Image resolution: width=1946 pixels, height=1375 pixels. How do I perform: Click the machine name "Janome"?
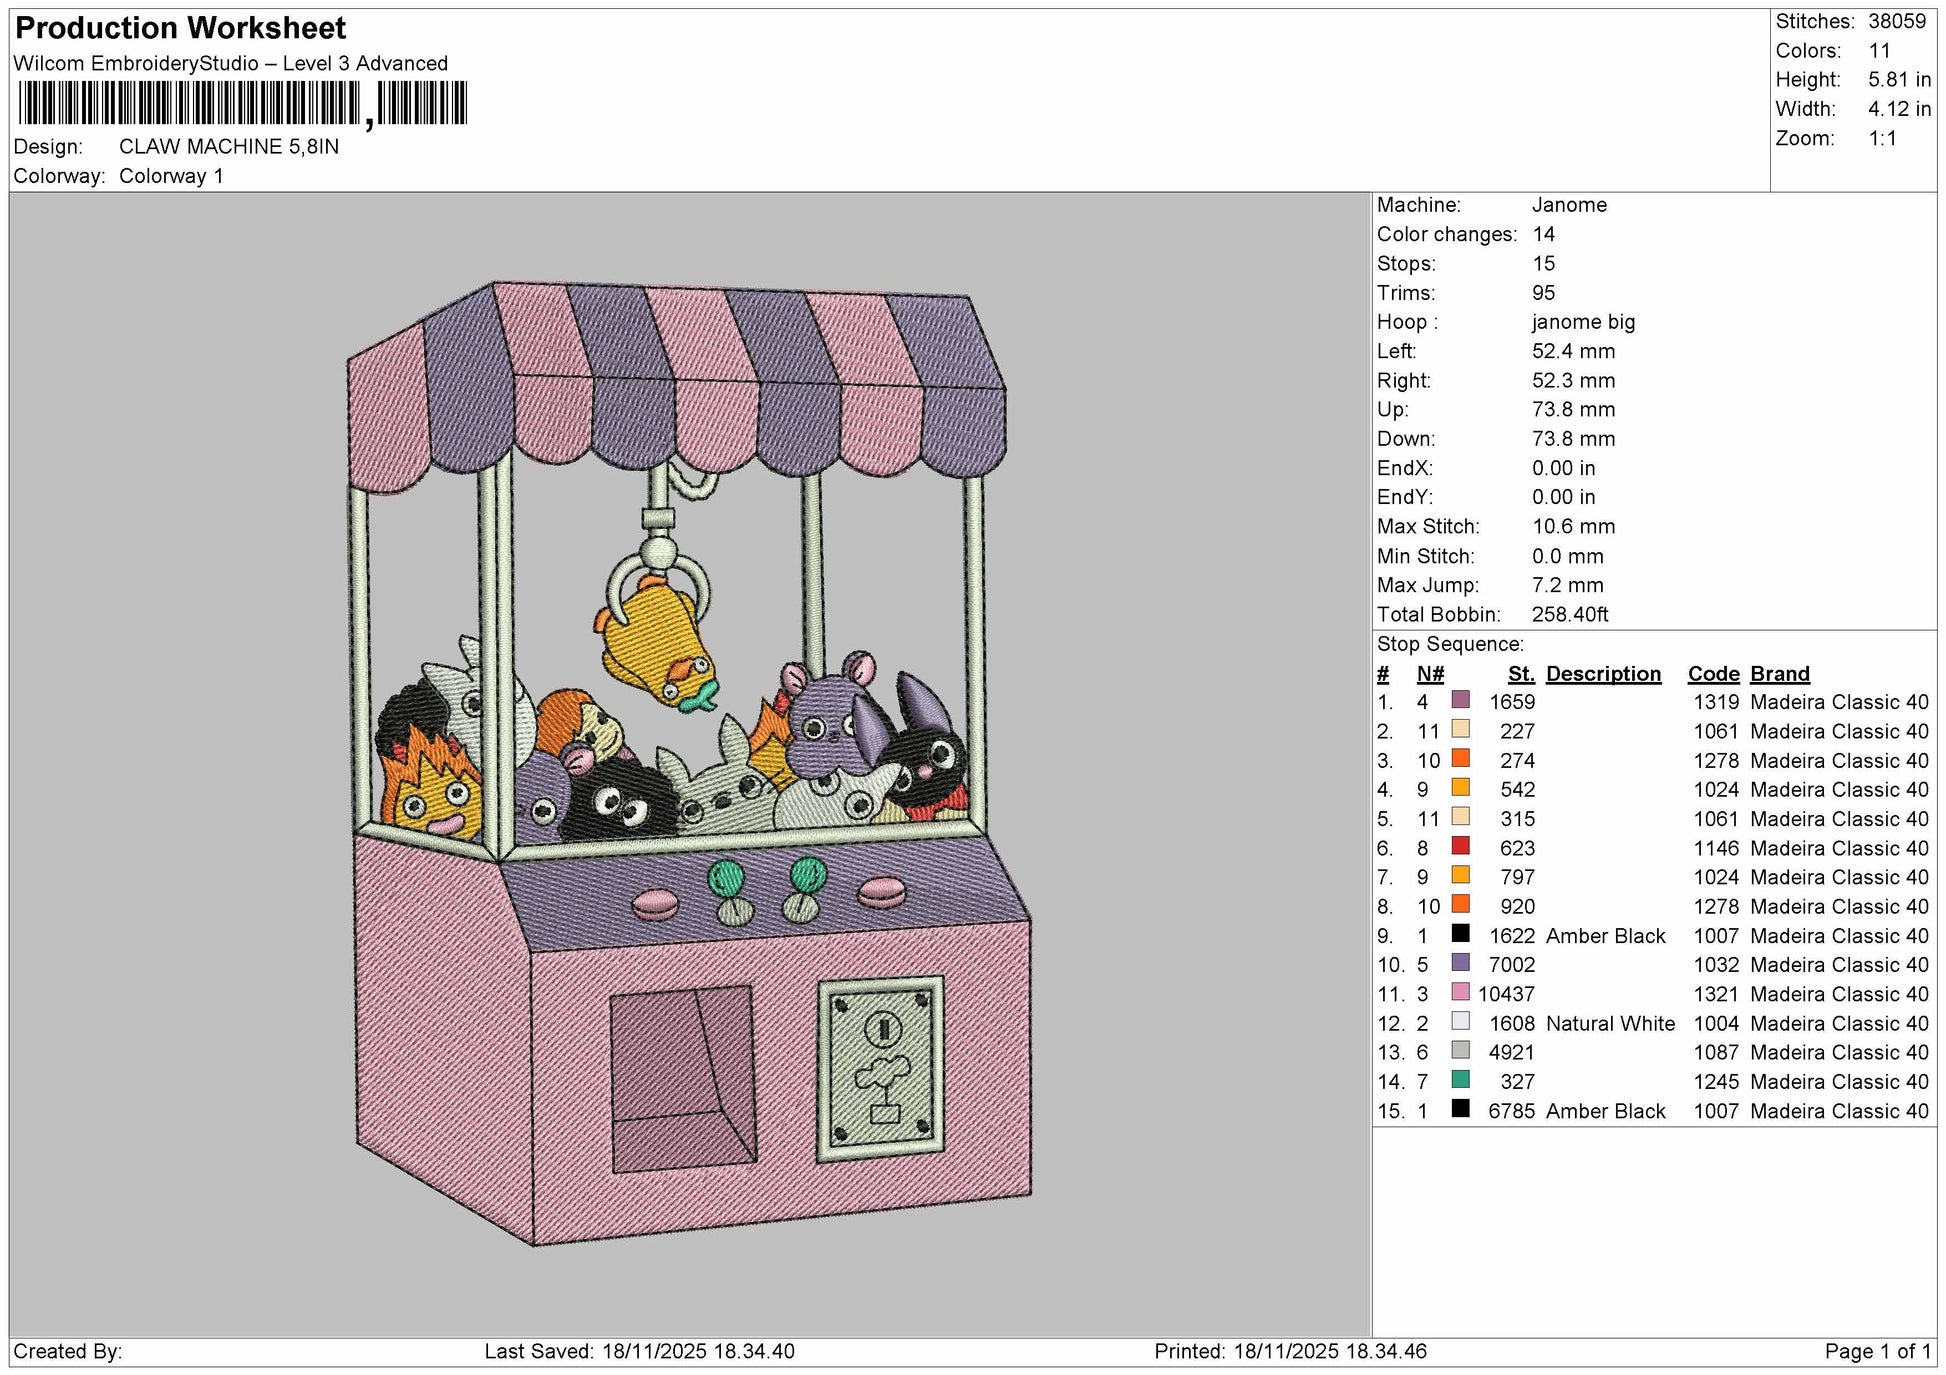(1569, 205)
